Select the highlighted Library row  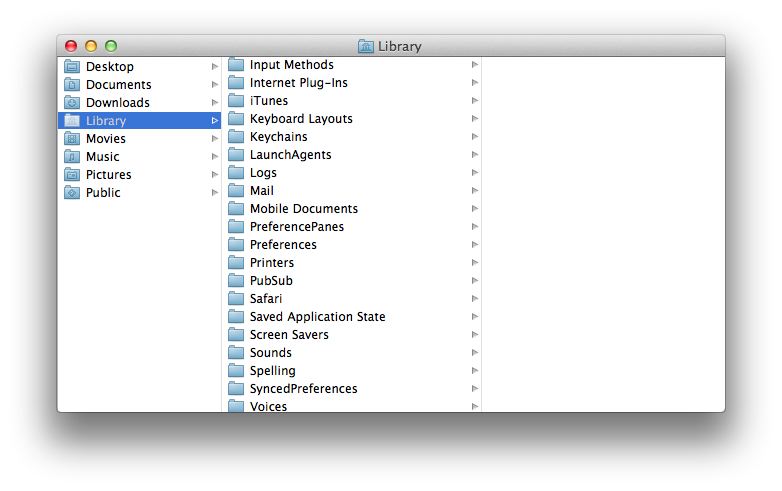pyautogui.click(x=140, y=121)
